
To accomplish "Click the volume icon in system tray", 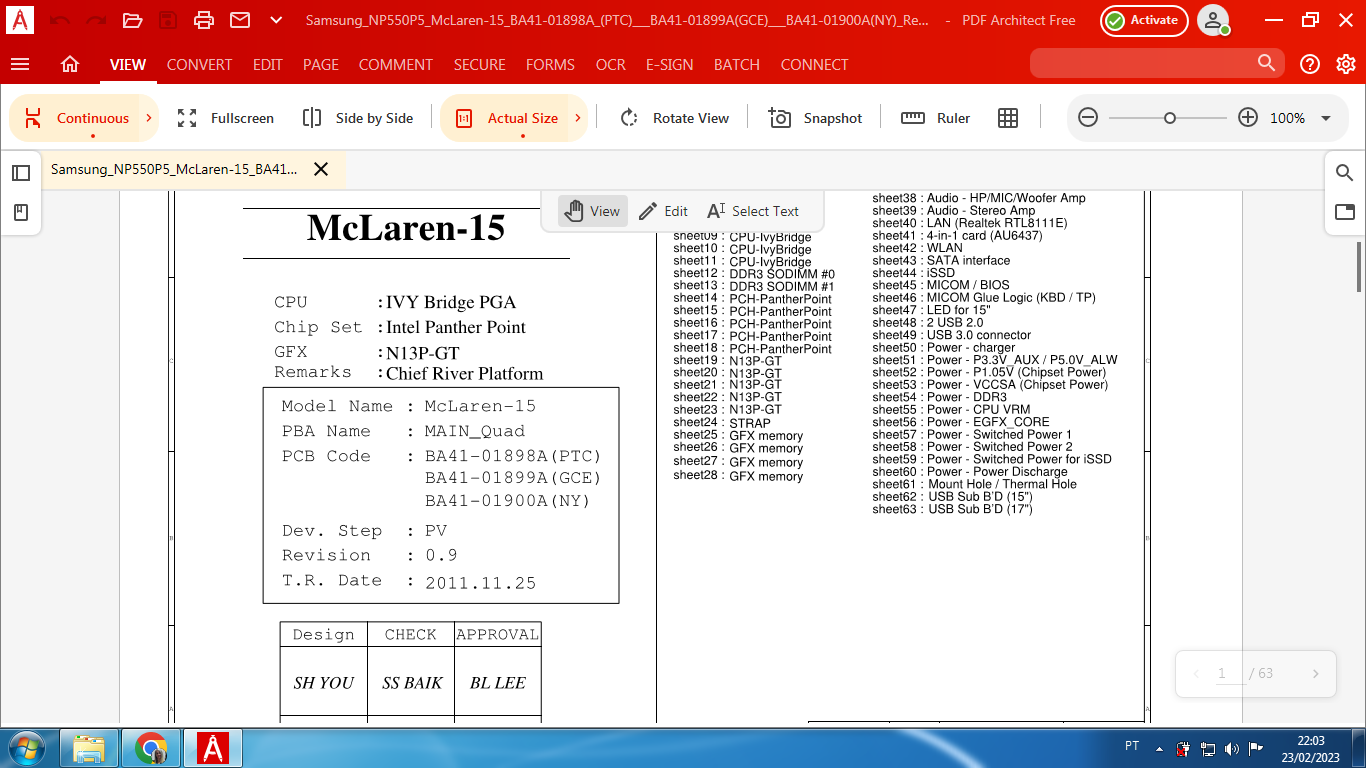I will [x=1231, y=748].
